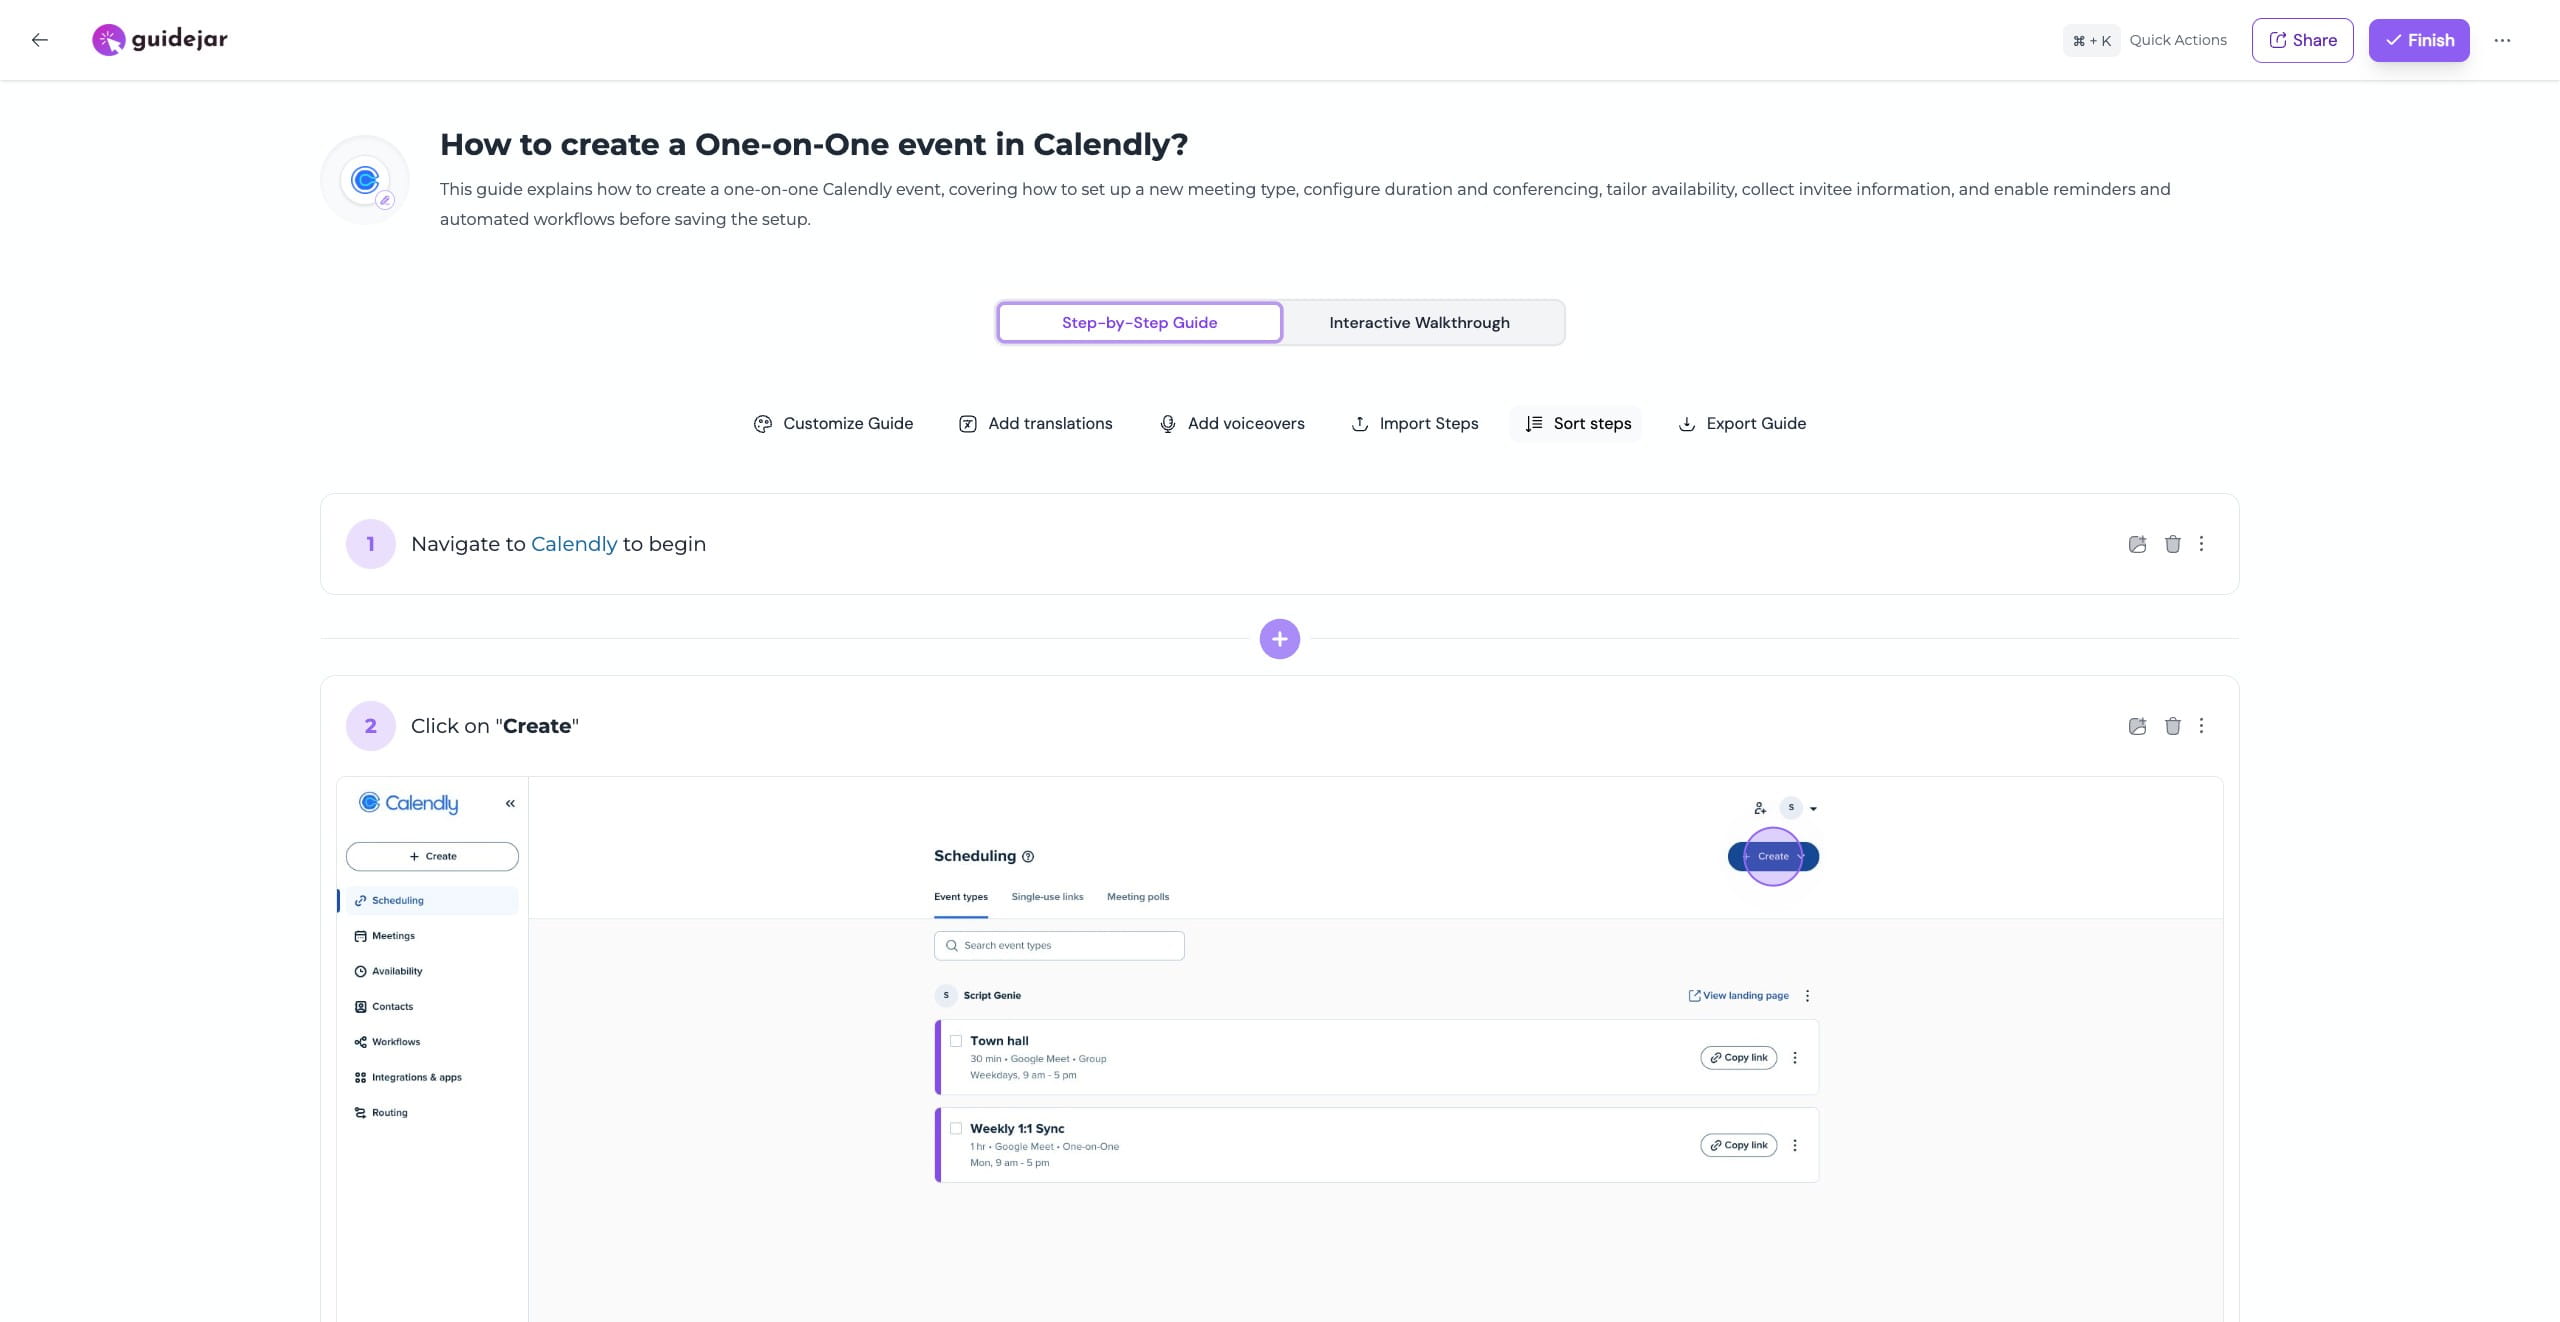The width and height of the screenshot is (2560, 1322).
Task: Click the back arrow icon
Action: click(40, 40)
